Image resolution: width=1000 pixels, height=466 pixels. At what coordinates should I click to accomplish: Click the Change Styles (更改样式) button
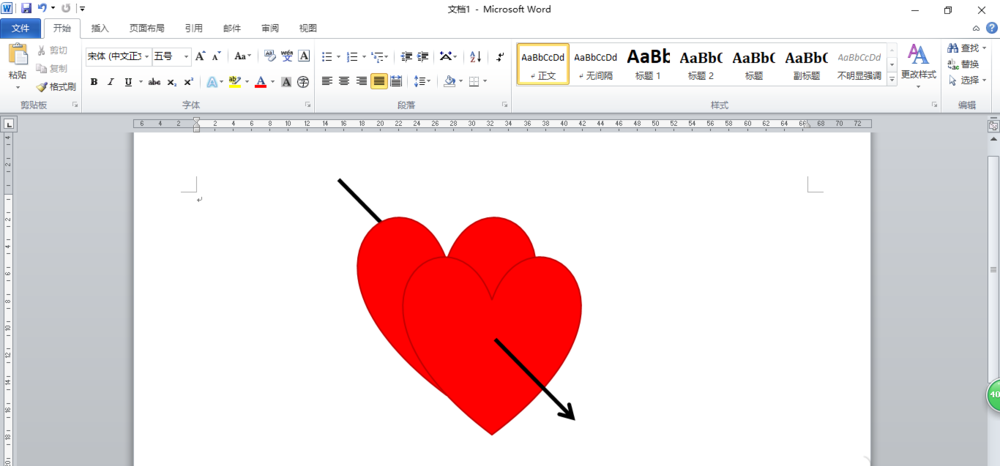pyautogui.click(x=918, y=66)
